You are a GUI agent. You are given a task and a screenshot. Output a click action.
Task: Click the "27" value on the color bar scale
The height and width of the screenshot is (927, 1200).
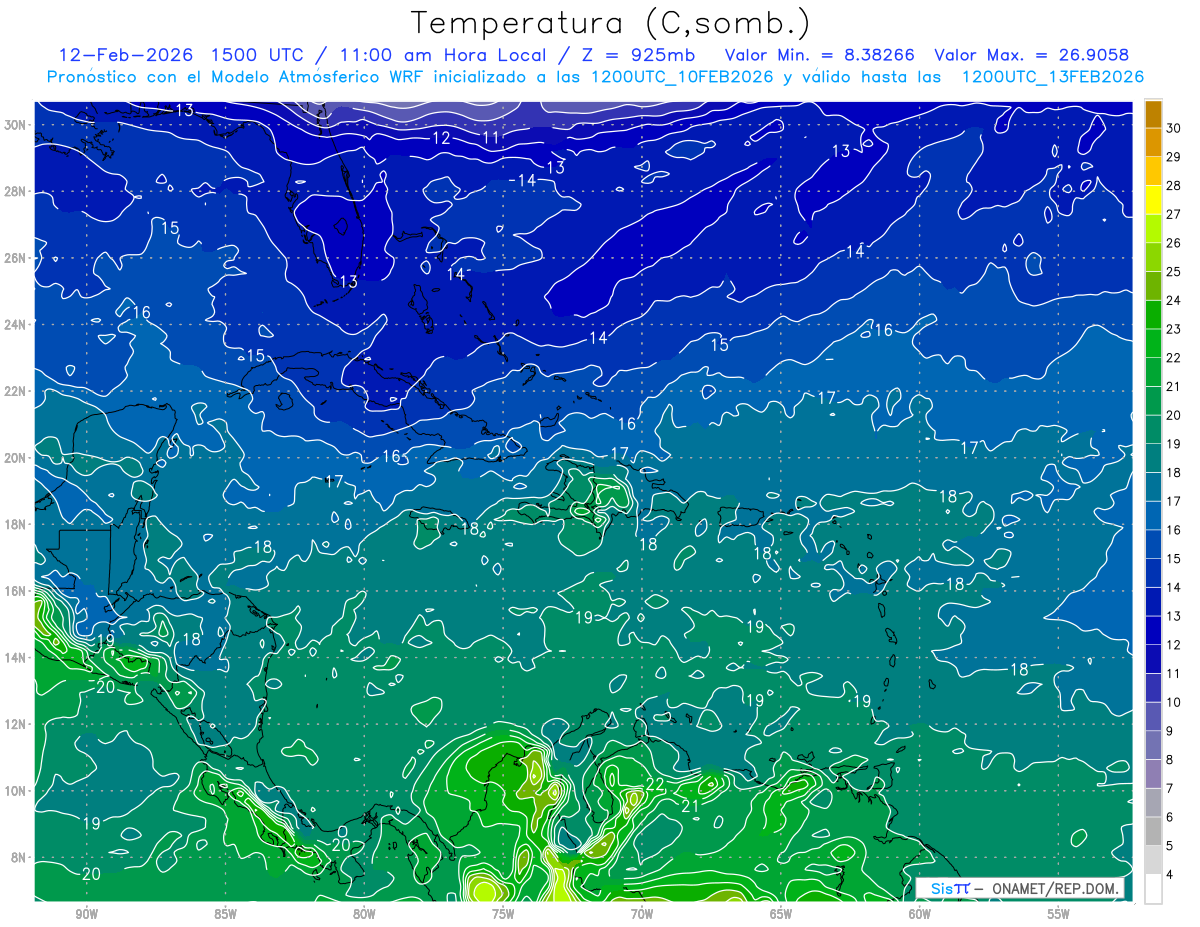tap(1173, 213)
